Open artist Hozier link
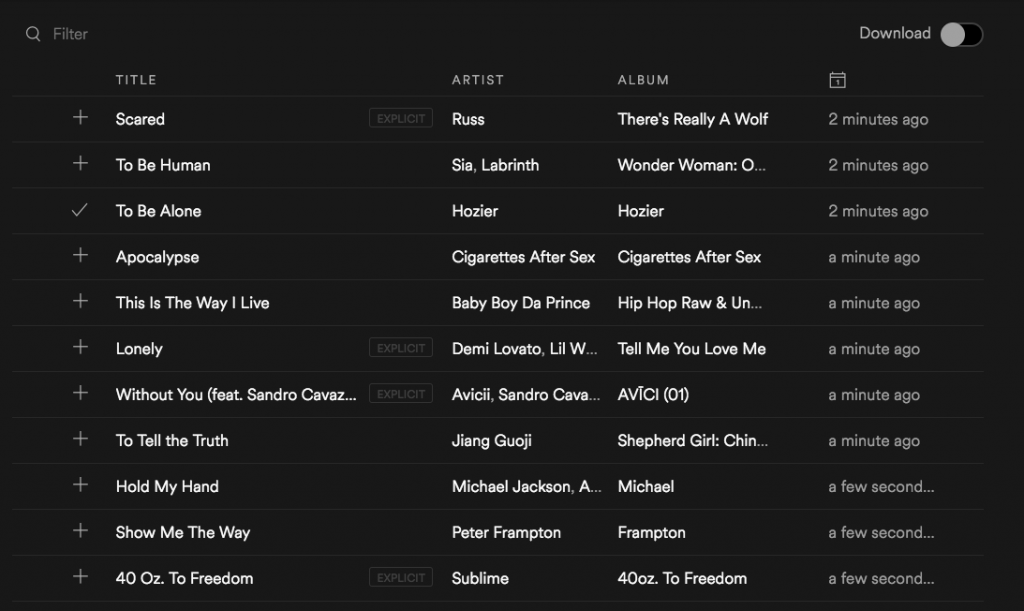Viewport: 1024px width, 611px height. tap(475, 211)
